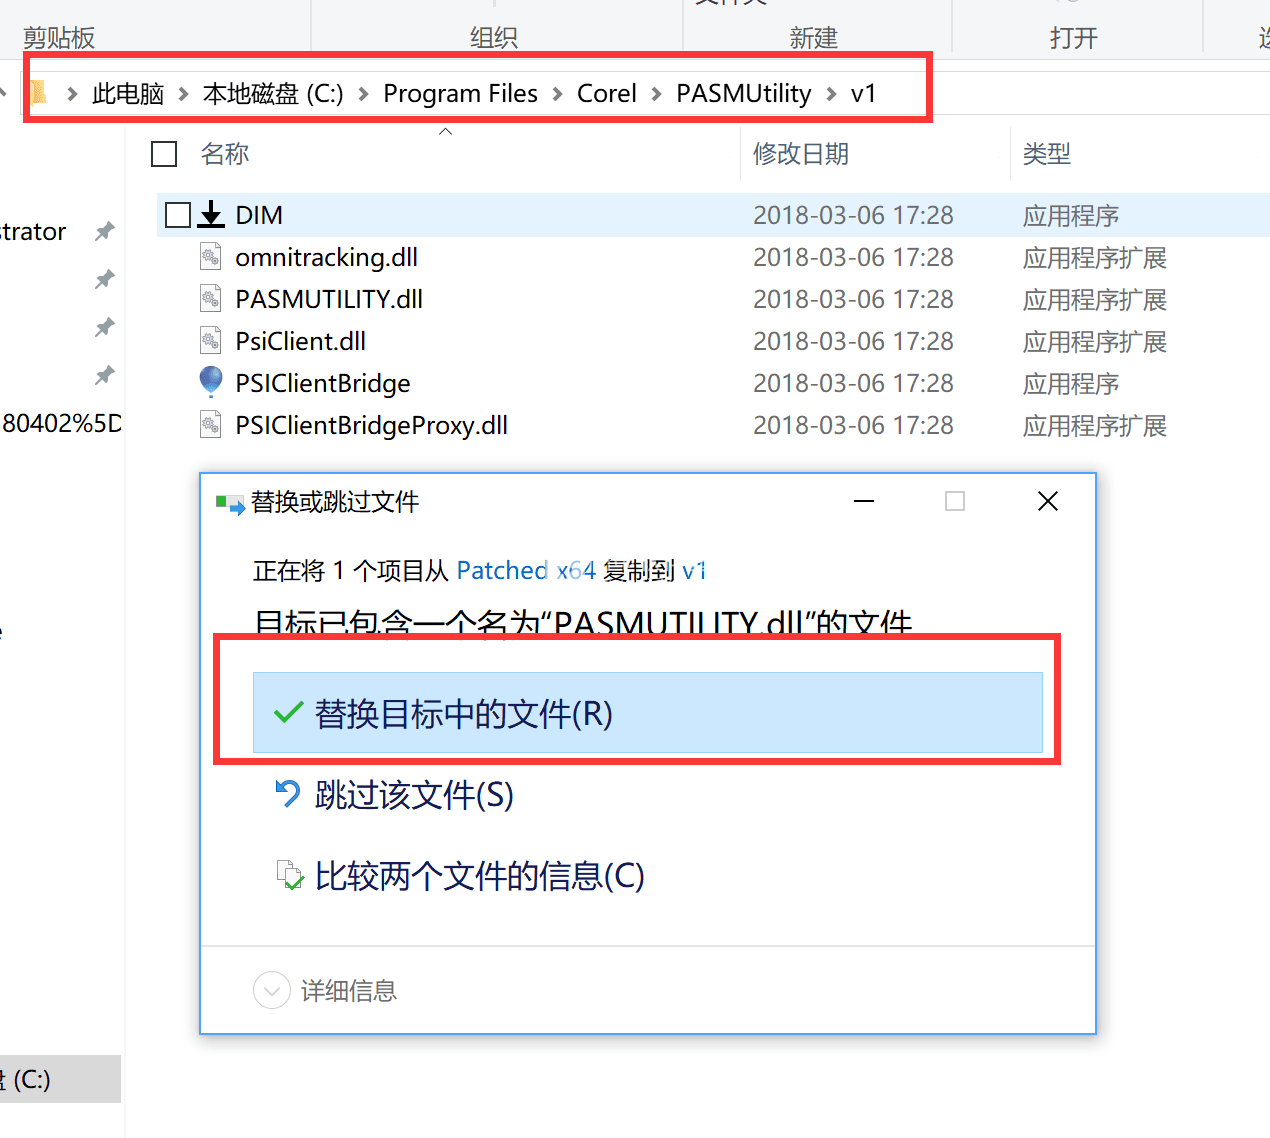This screenshot has width=1270, height=1138.
Task: Open the breadcrumb chevron after Corel
Action: [x=657, y=92]
